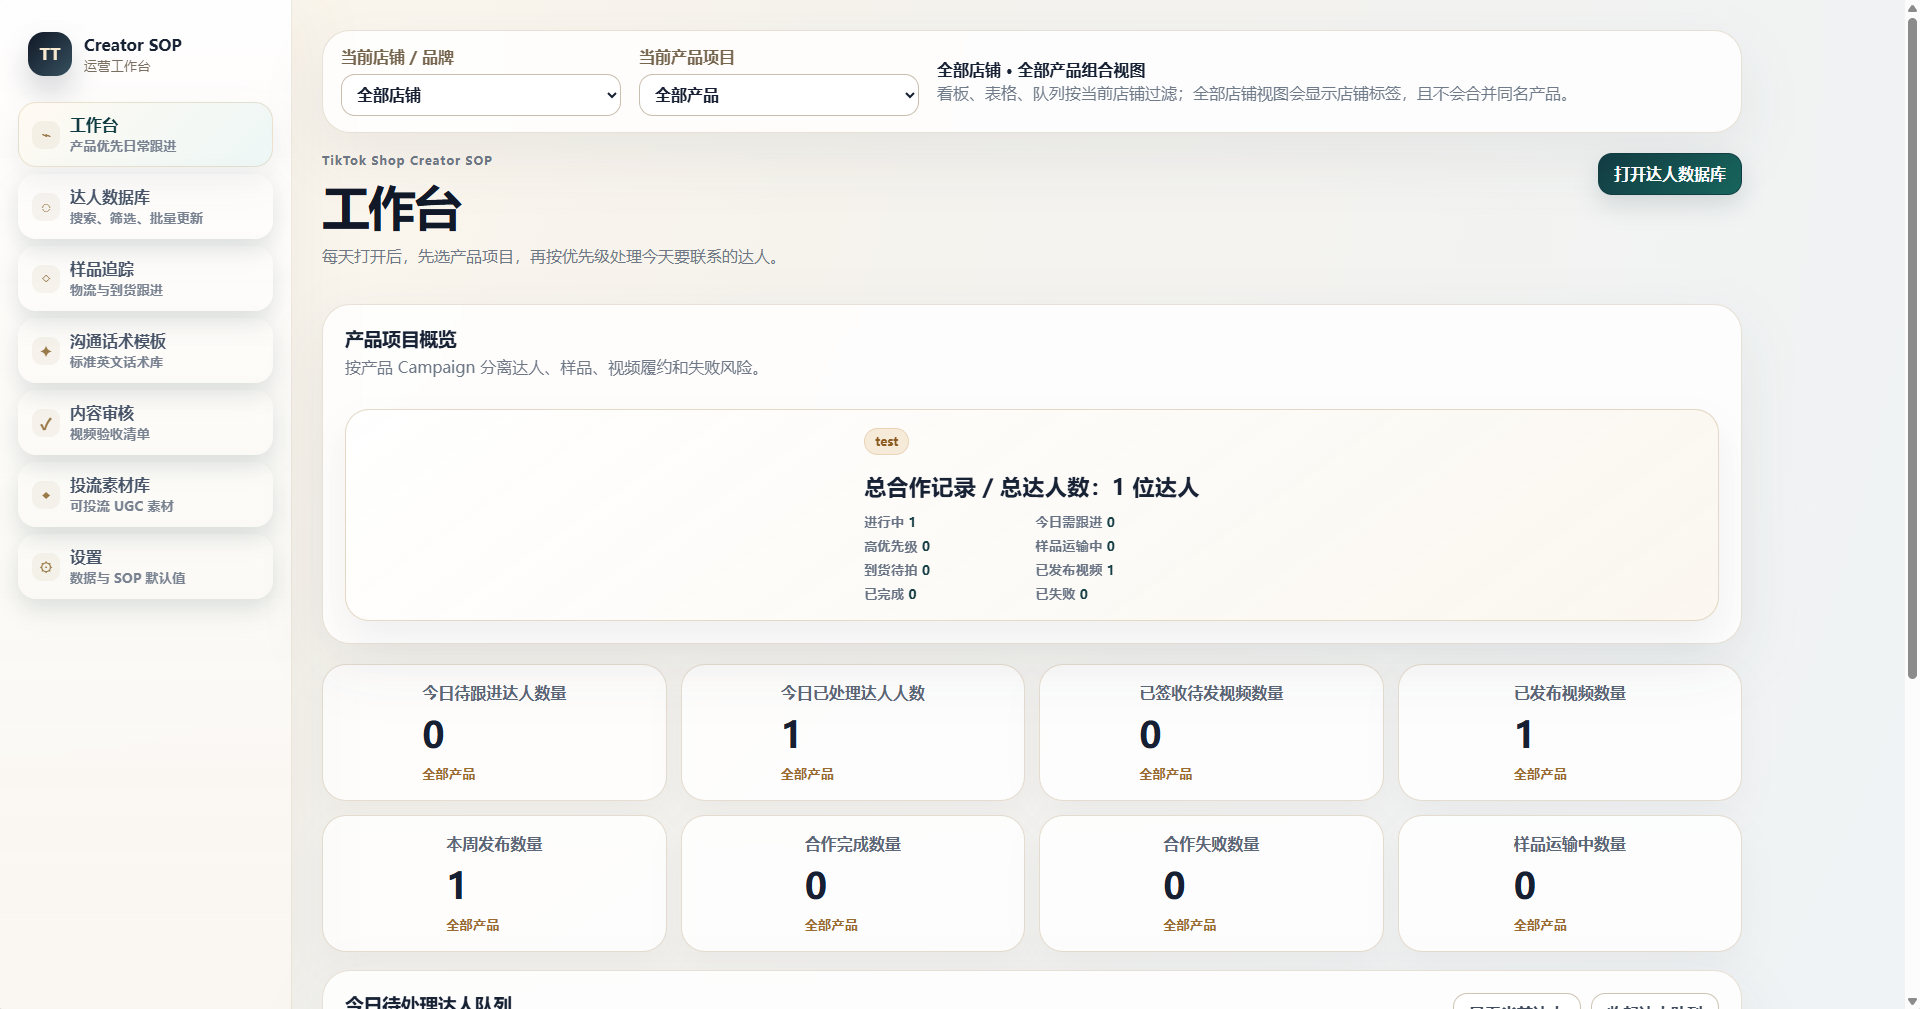Open the 全部店铺 store dropdown
This screenshot has width=1920, height=1009.
point(481,95)
